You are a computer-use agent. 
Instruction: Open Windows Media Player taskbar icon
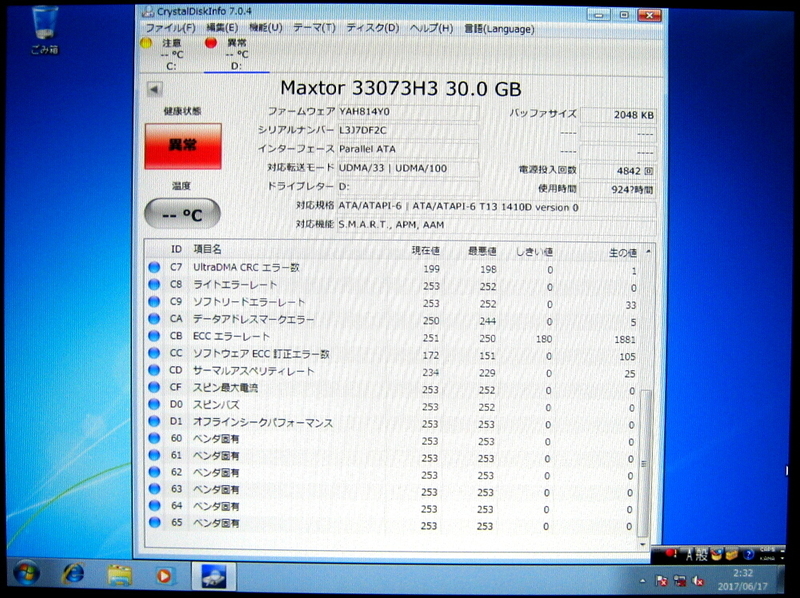(x=164, y=577)
